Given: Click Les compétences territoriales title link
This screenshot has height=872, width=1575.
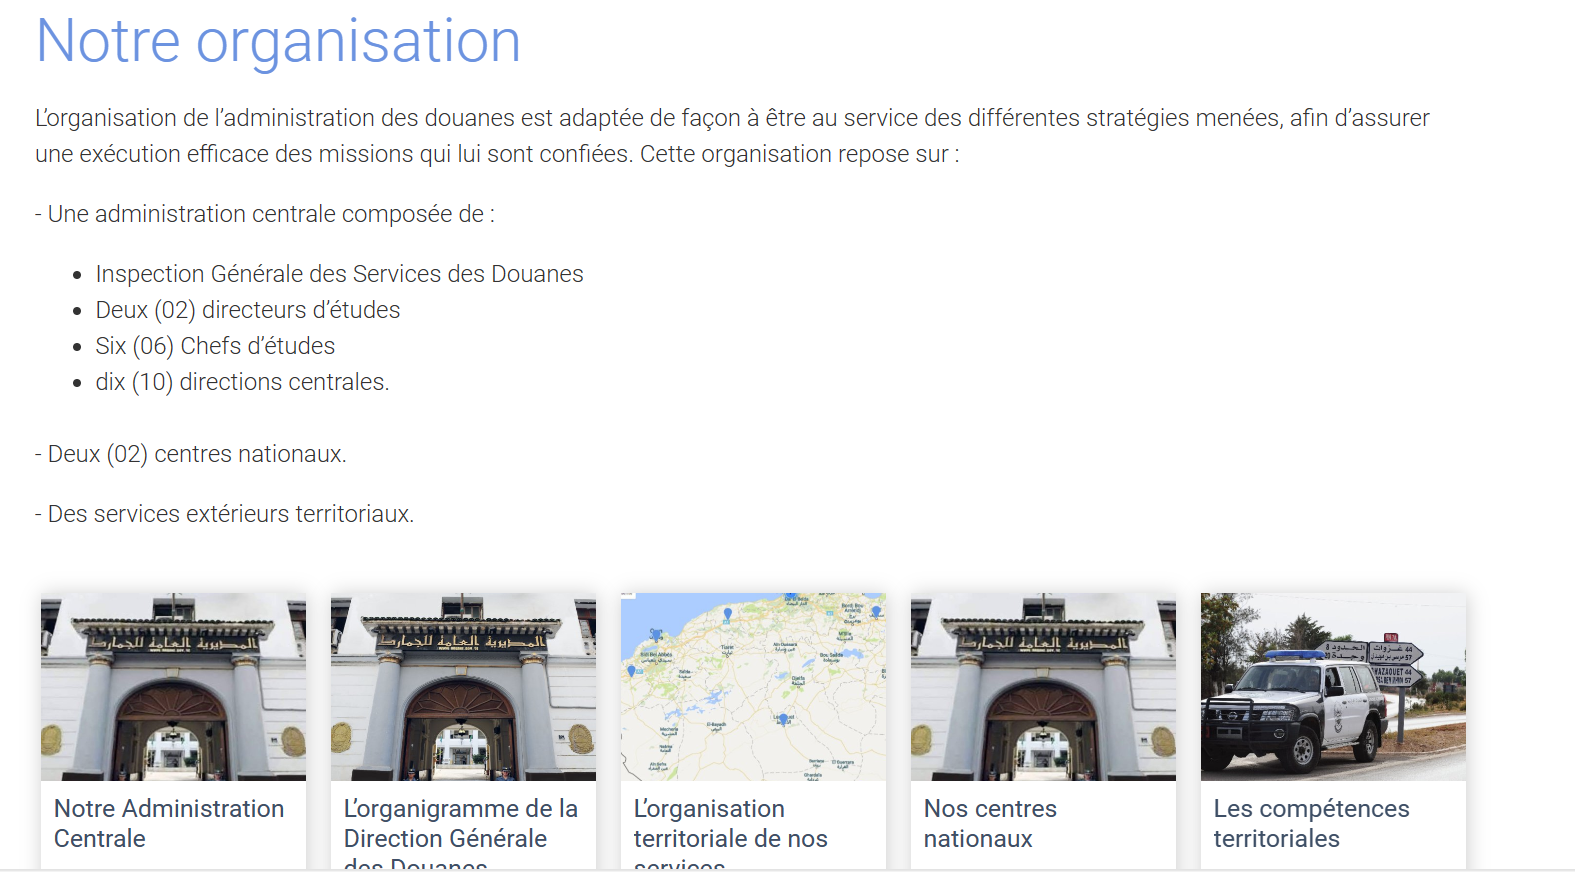Looking at the screenshot, I should (1311, 823).
